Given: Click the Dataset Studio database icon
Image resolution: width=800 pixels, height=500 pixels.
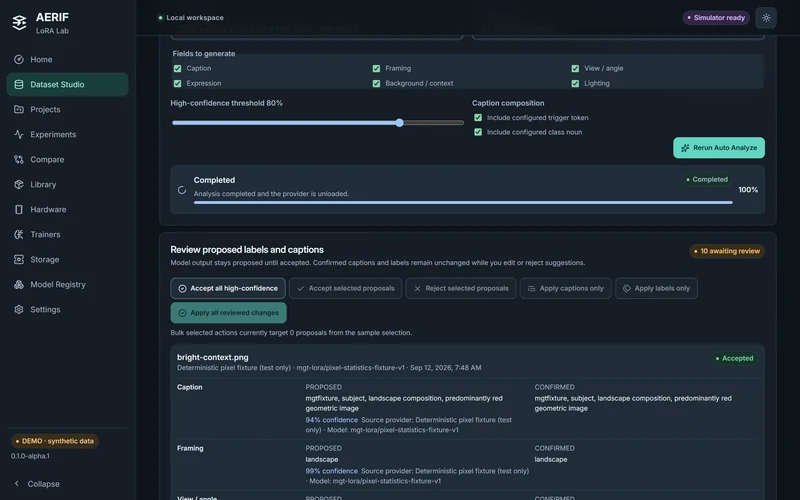Looking at the screenshot, I should tap(19, 85).
